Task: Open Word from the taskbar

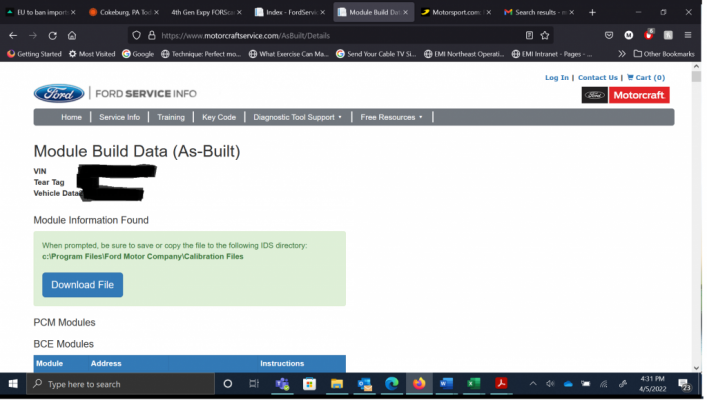Action: (446, 384)
